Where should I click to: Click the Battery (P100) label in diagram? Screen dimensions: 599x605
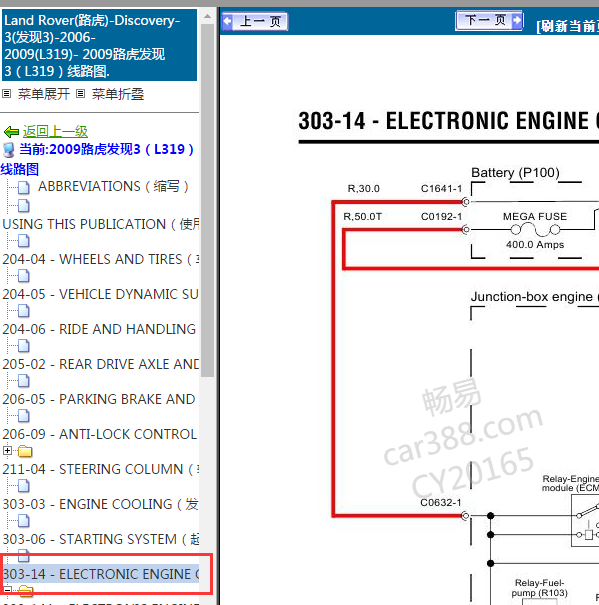515,172
